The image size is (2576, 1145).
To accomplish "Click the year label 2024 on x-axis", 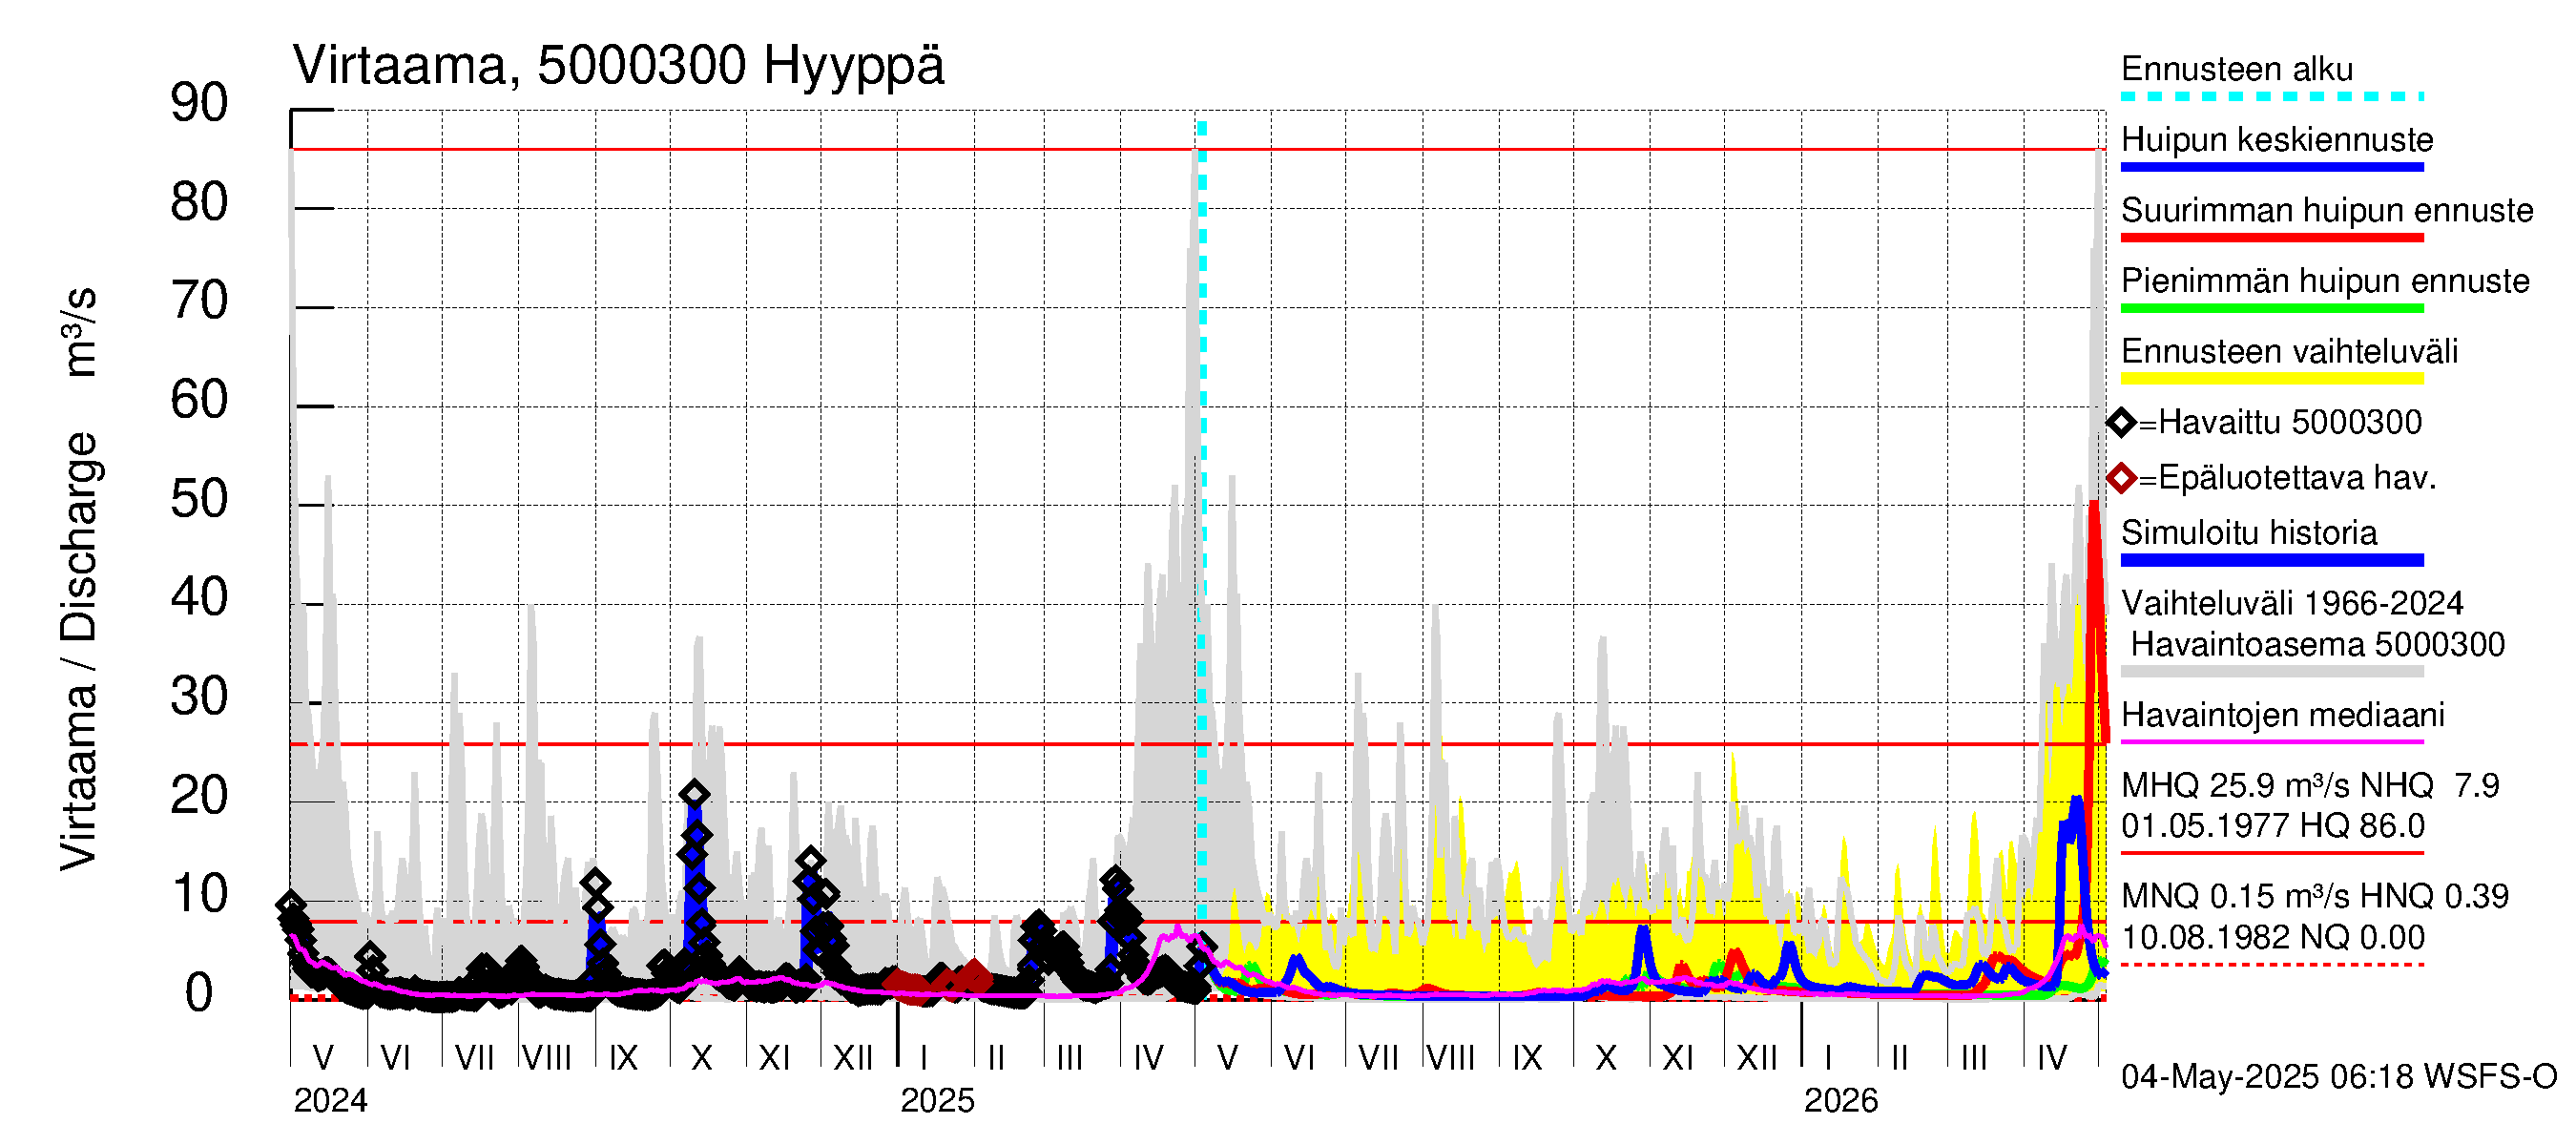I will click(330, 1100).
